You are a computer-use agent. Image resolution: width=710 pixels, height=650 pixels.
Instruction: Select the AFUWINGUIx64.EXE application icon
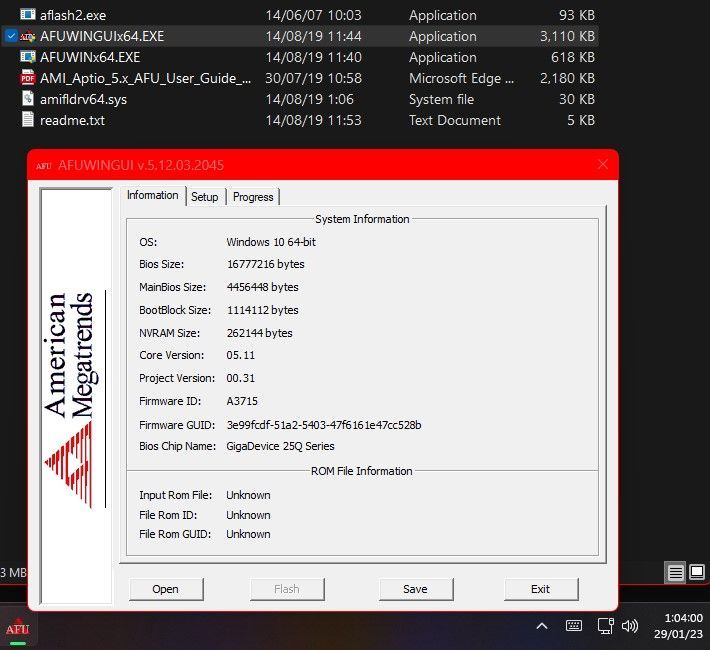pos(28,36)
